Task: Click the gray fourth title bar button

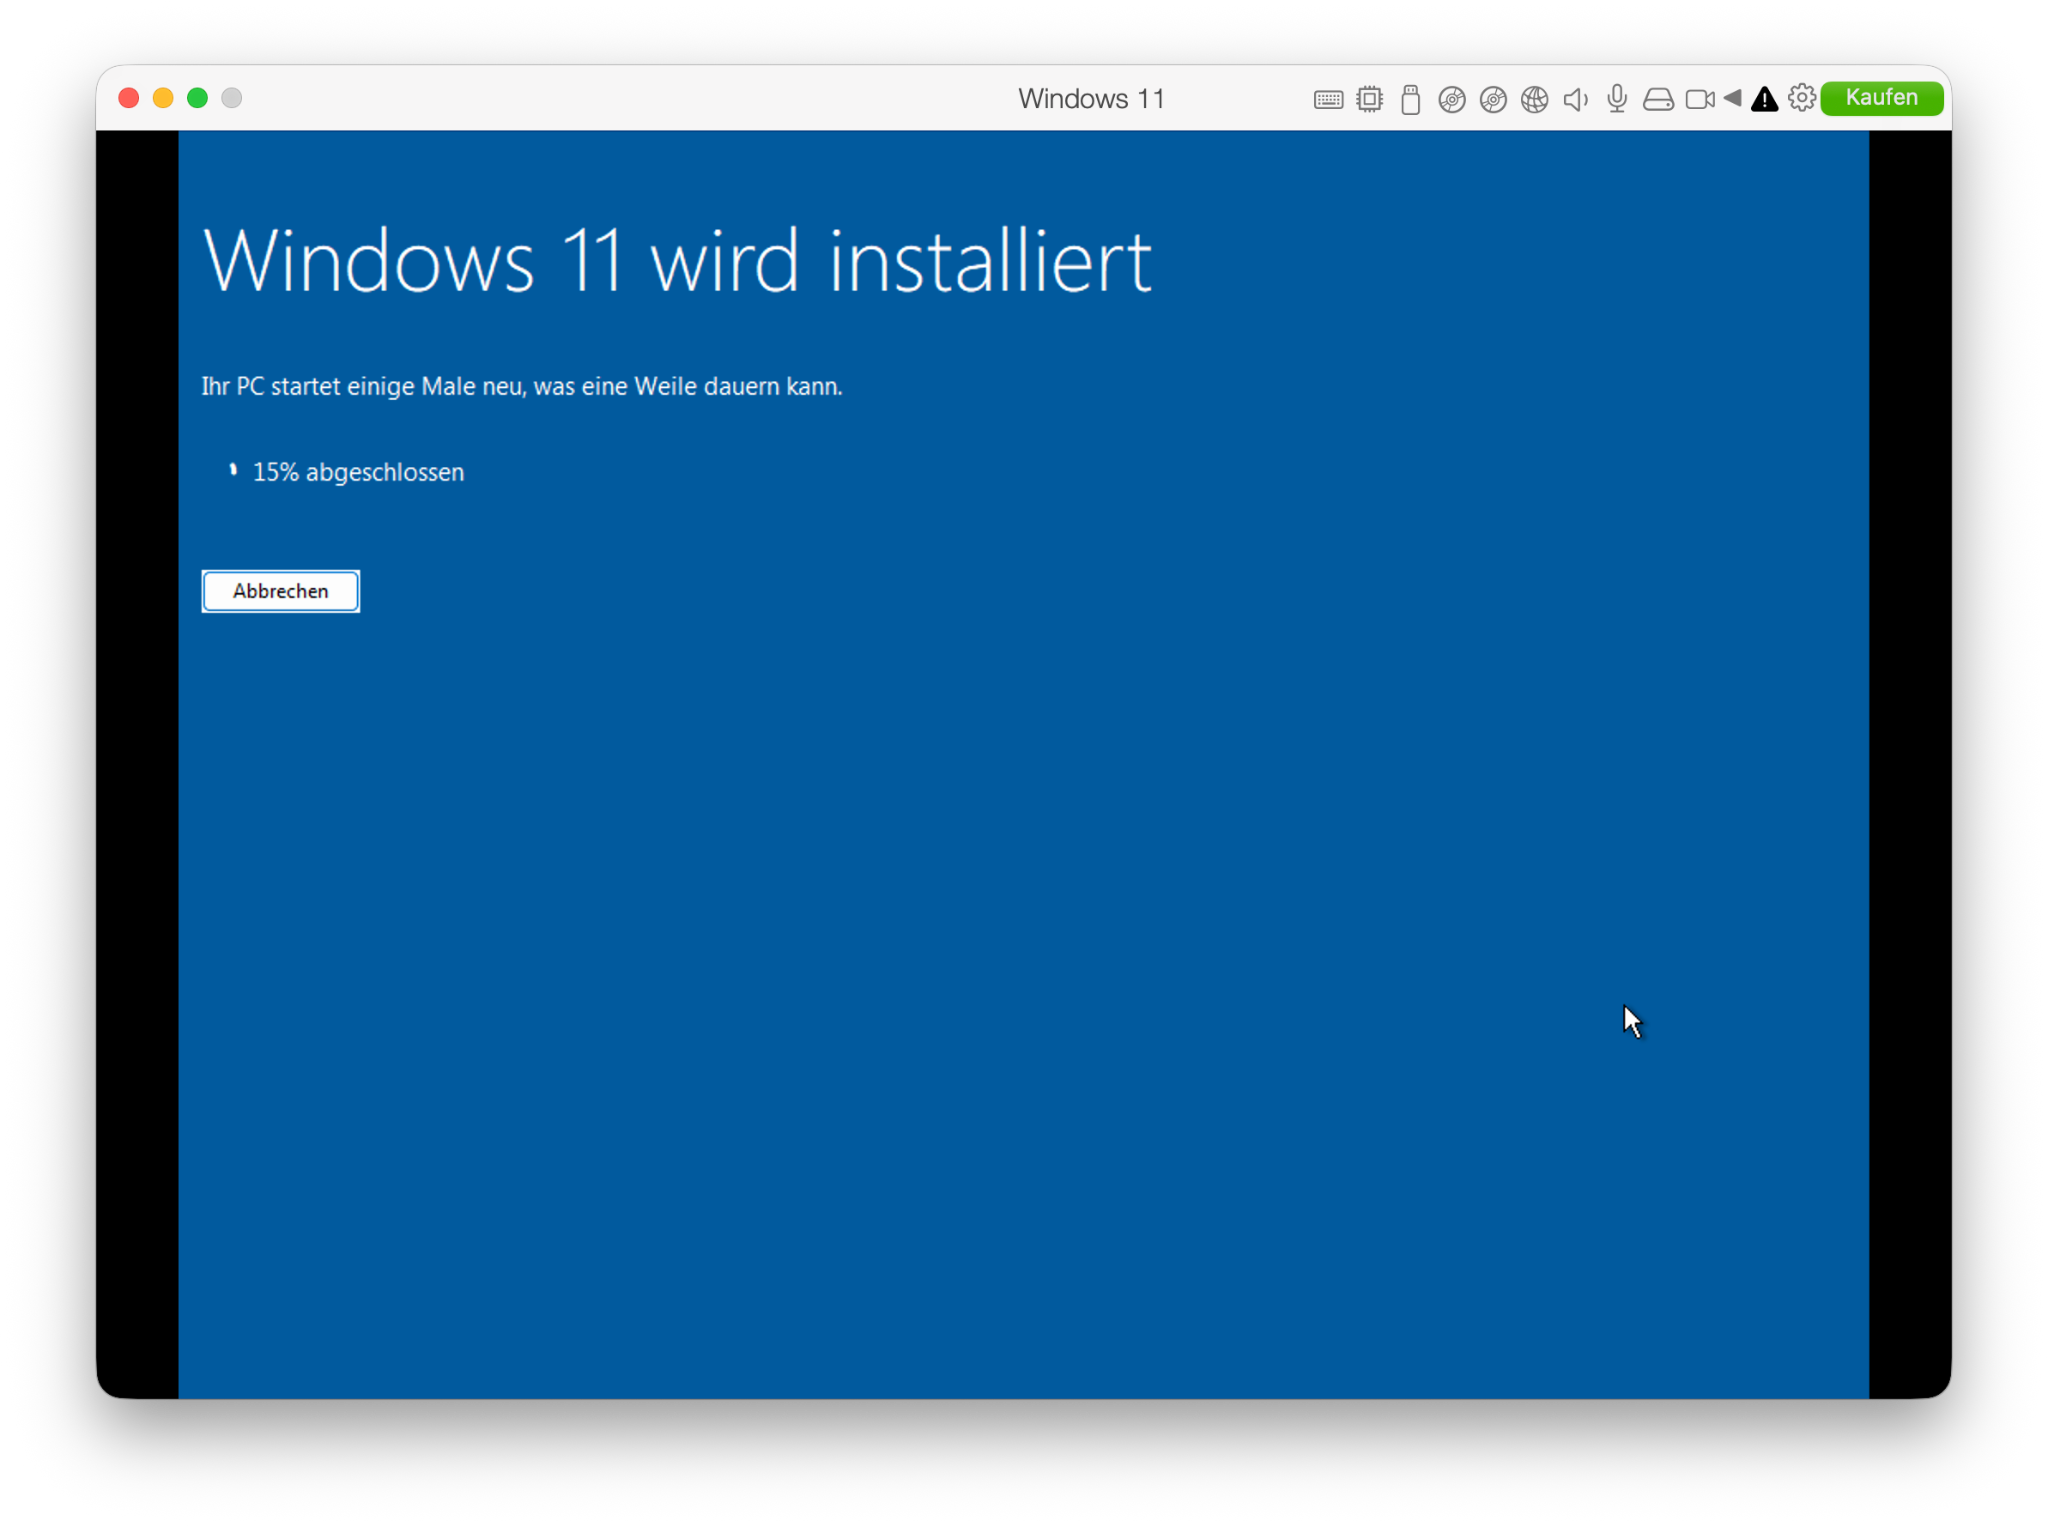Action: [x=232, y=98]
